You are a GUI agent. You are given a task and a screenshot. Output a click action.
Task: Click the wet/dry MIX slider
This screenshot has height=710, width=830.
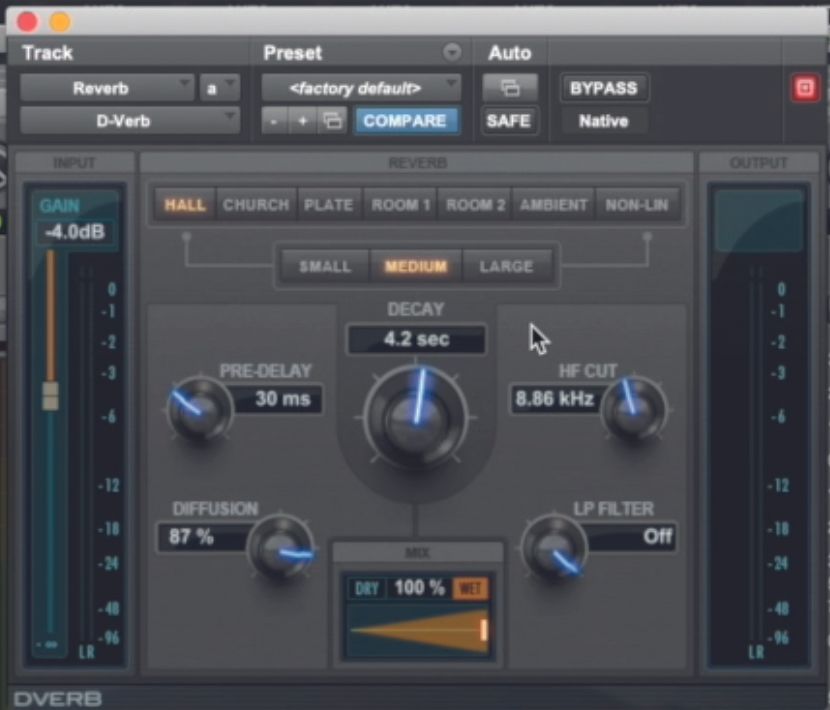click(417, 630)
